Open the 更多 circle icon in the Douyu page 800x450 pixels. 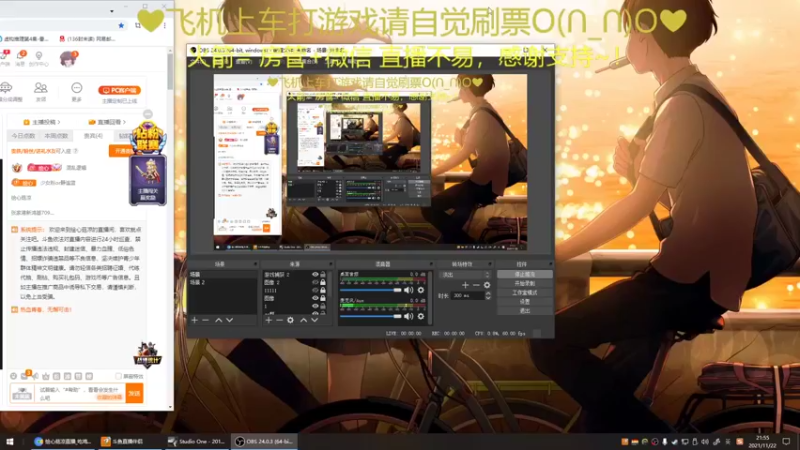[x=77, y=88]
